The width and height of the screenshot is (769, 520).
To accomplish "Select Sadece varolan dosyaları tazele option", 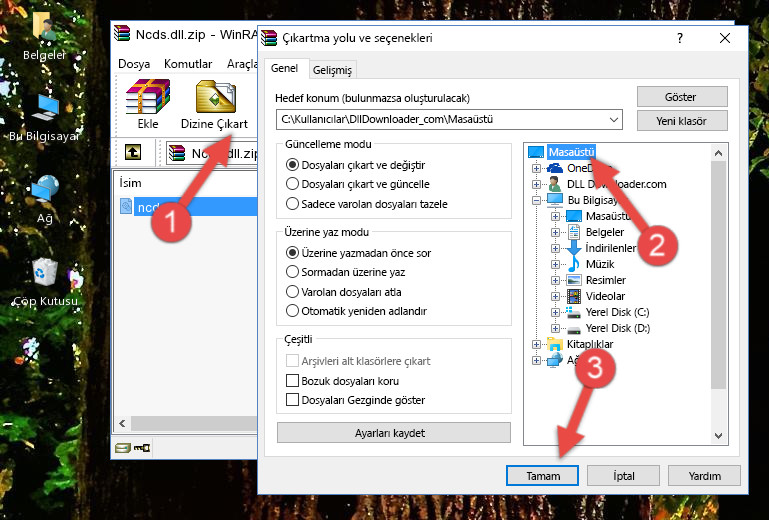I will pos(292,204).
